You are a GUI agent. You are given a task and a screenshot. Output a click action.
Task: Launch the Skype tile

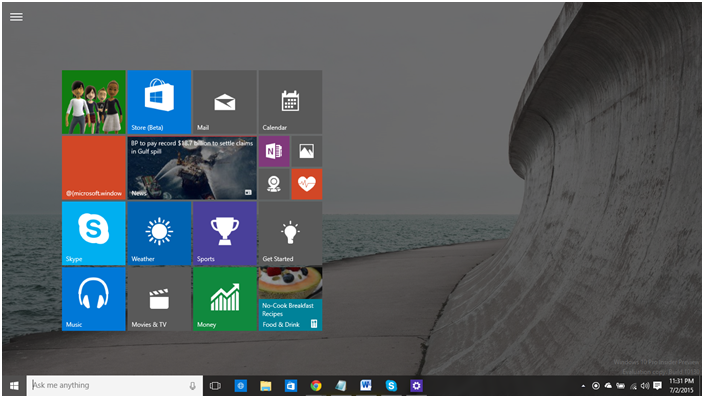(94, 233)
